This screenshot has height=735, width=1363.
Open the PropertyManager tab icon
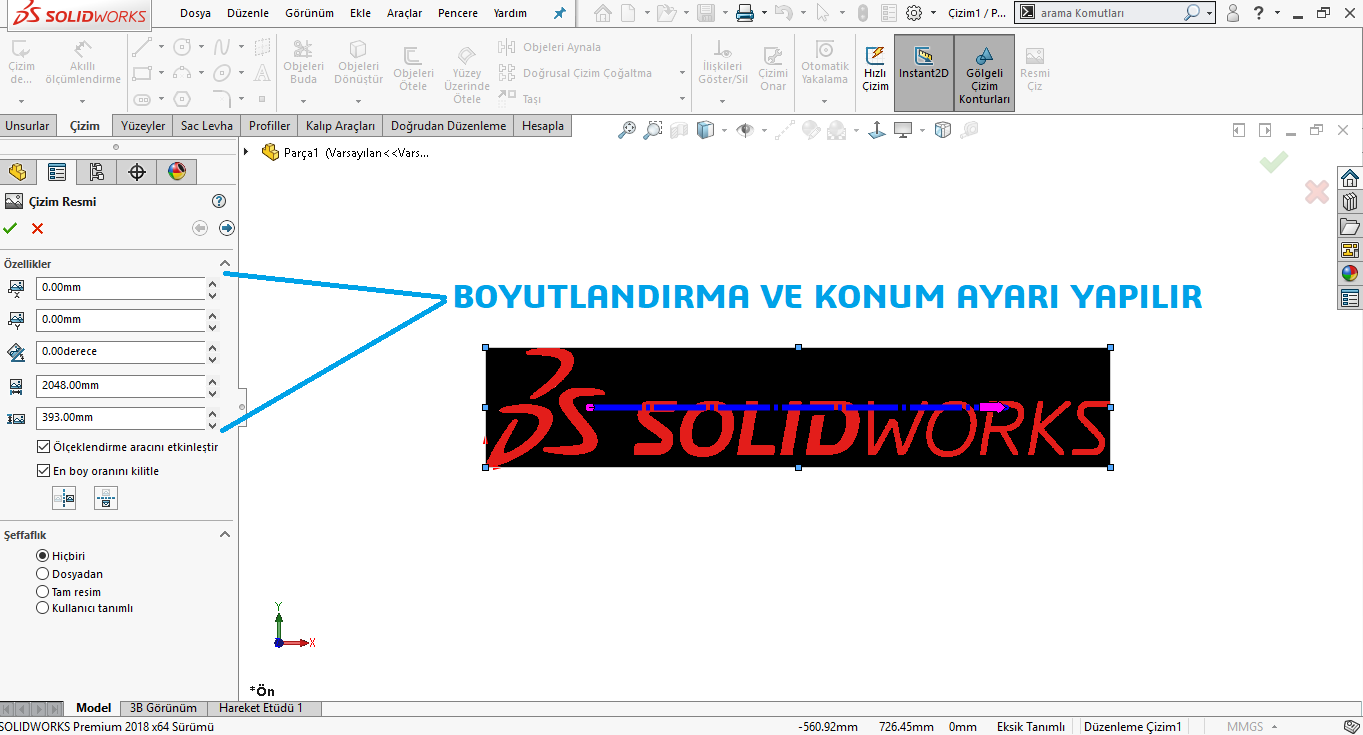[x=57, y=172]
